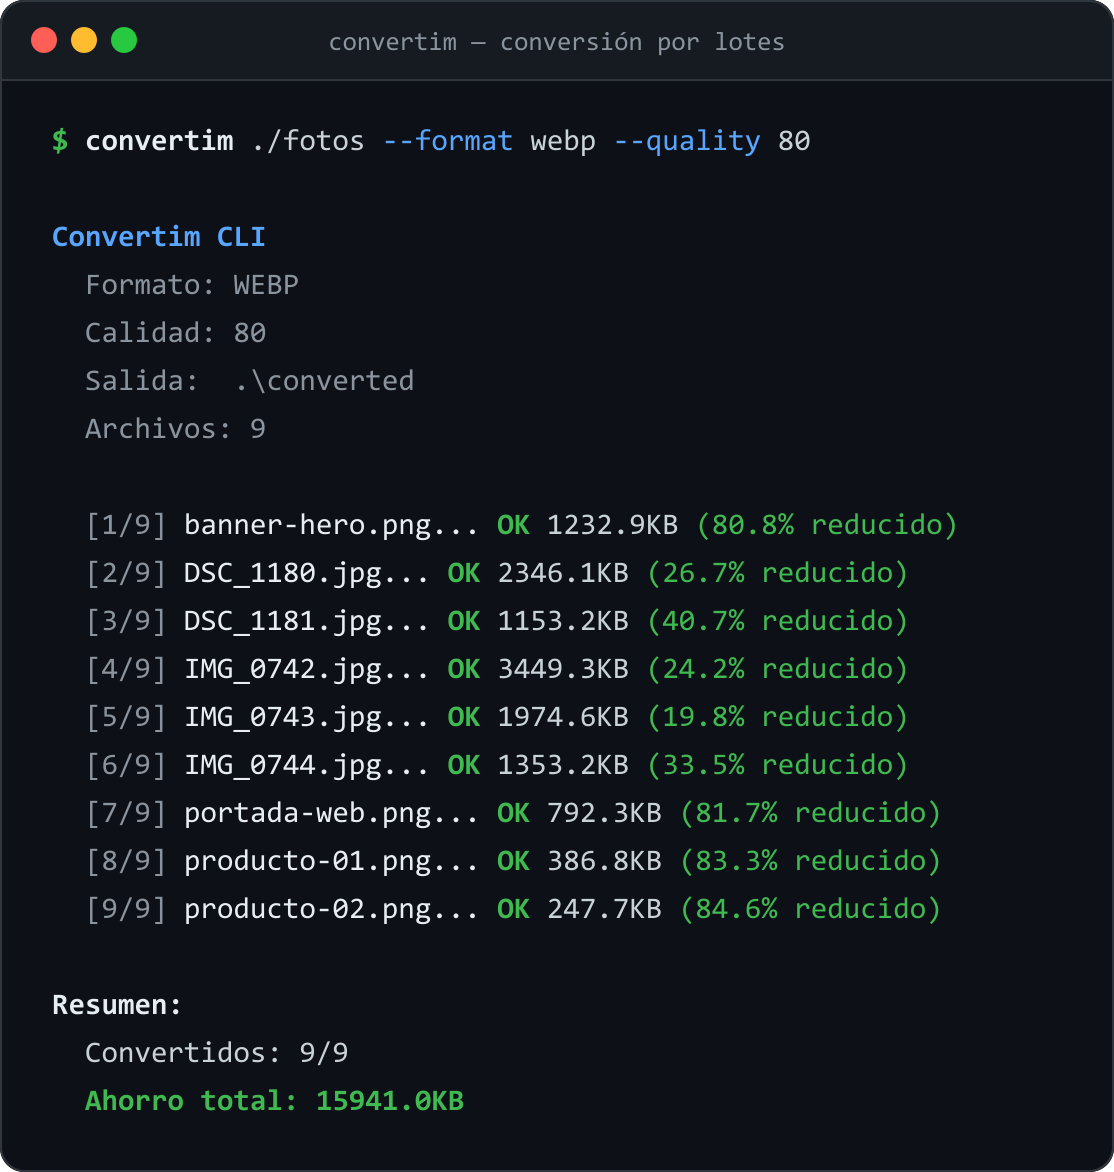Viewport: 1114px width, 1172px height.
Task: Click the file name portada-web.png
Action: point(308,812)
